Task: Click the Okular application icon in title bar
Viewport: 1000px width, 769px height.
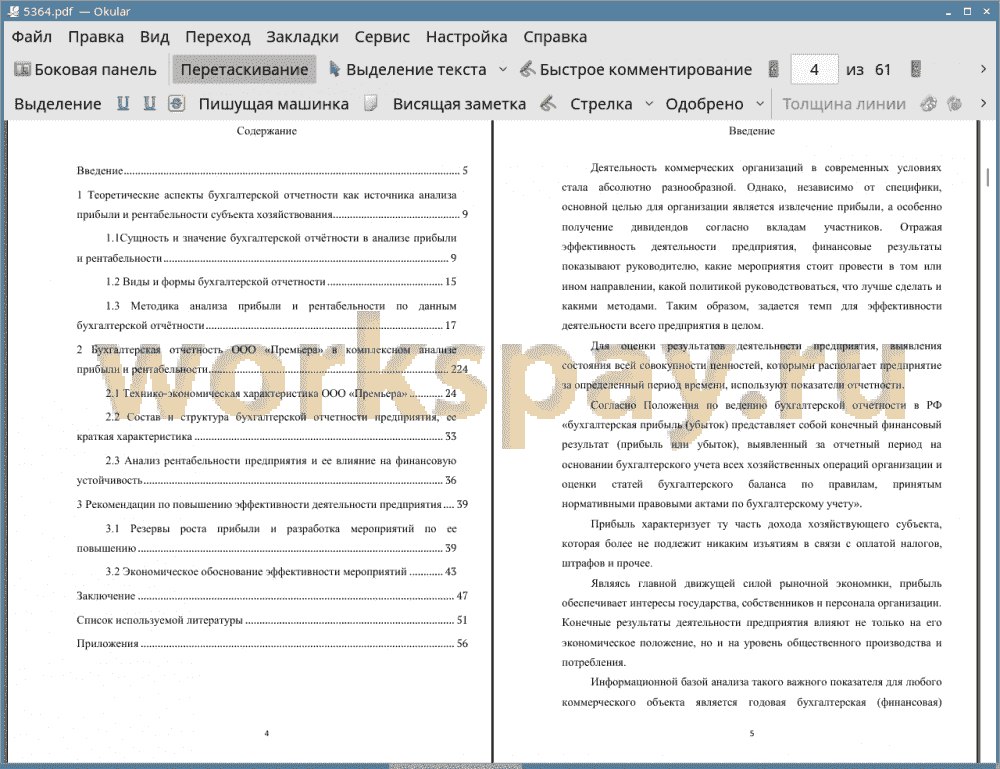Action: click(x=13, y=11)
